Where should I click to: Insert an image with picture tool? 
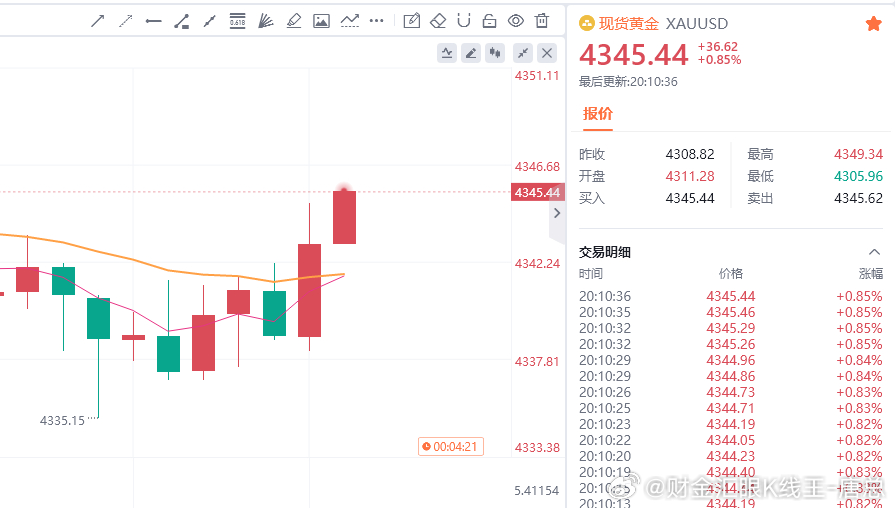[321, 22]
